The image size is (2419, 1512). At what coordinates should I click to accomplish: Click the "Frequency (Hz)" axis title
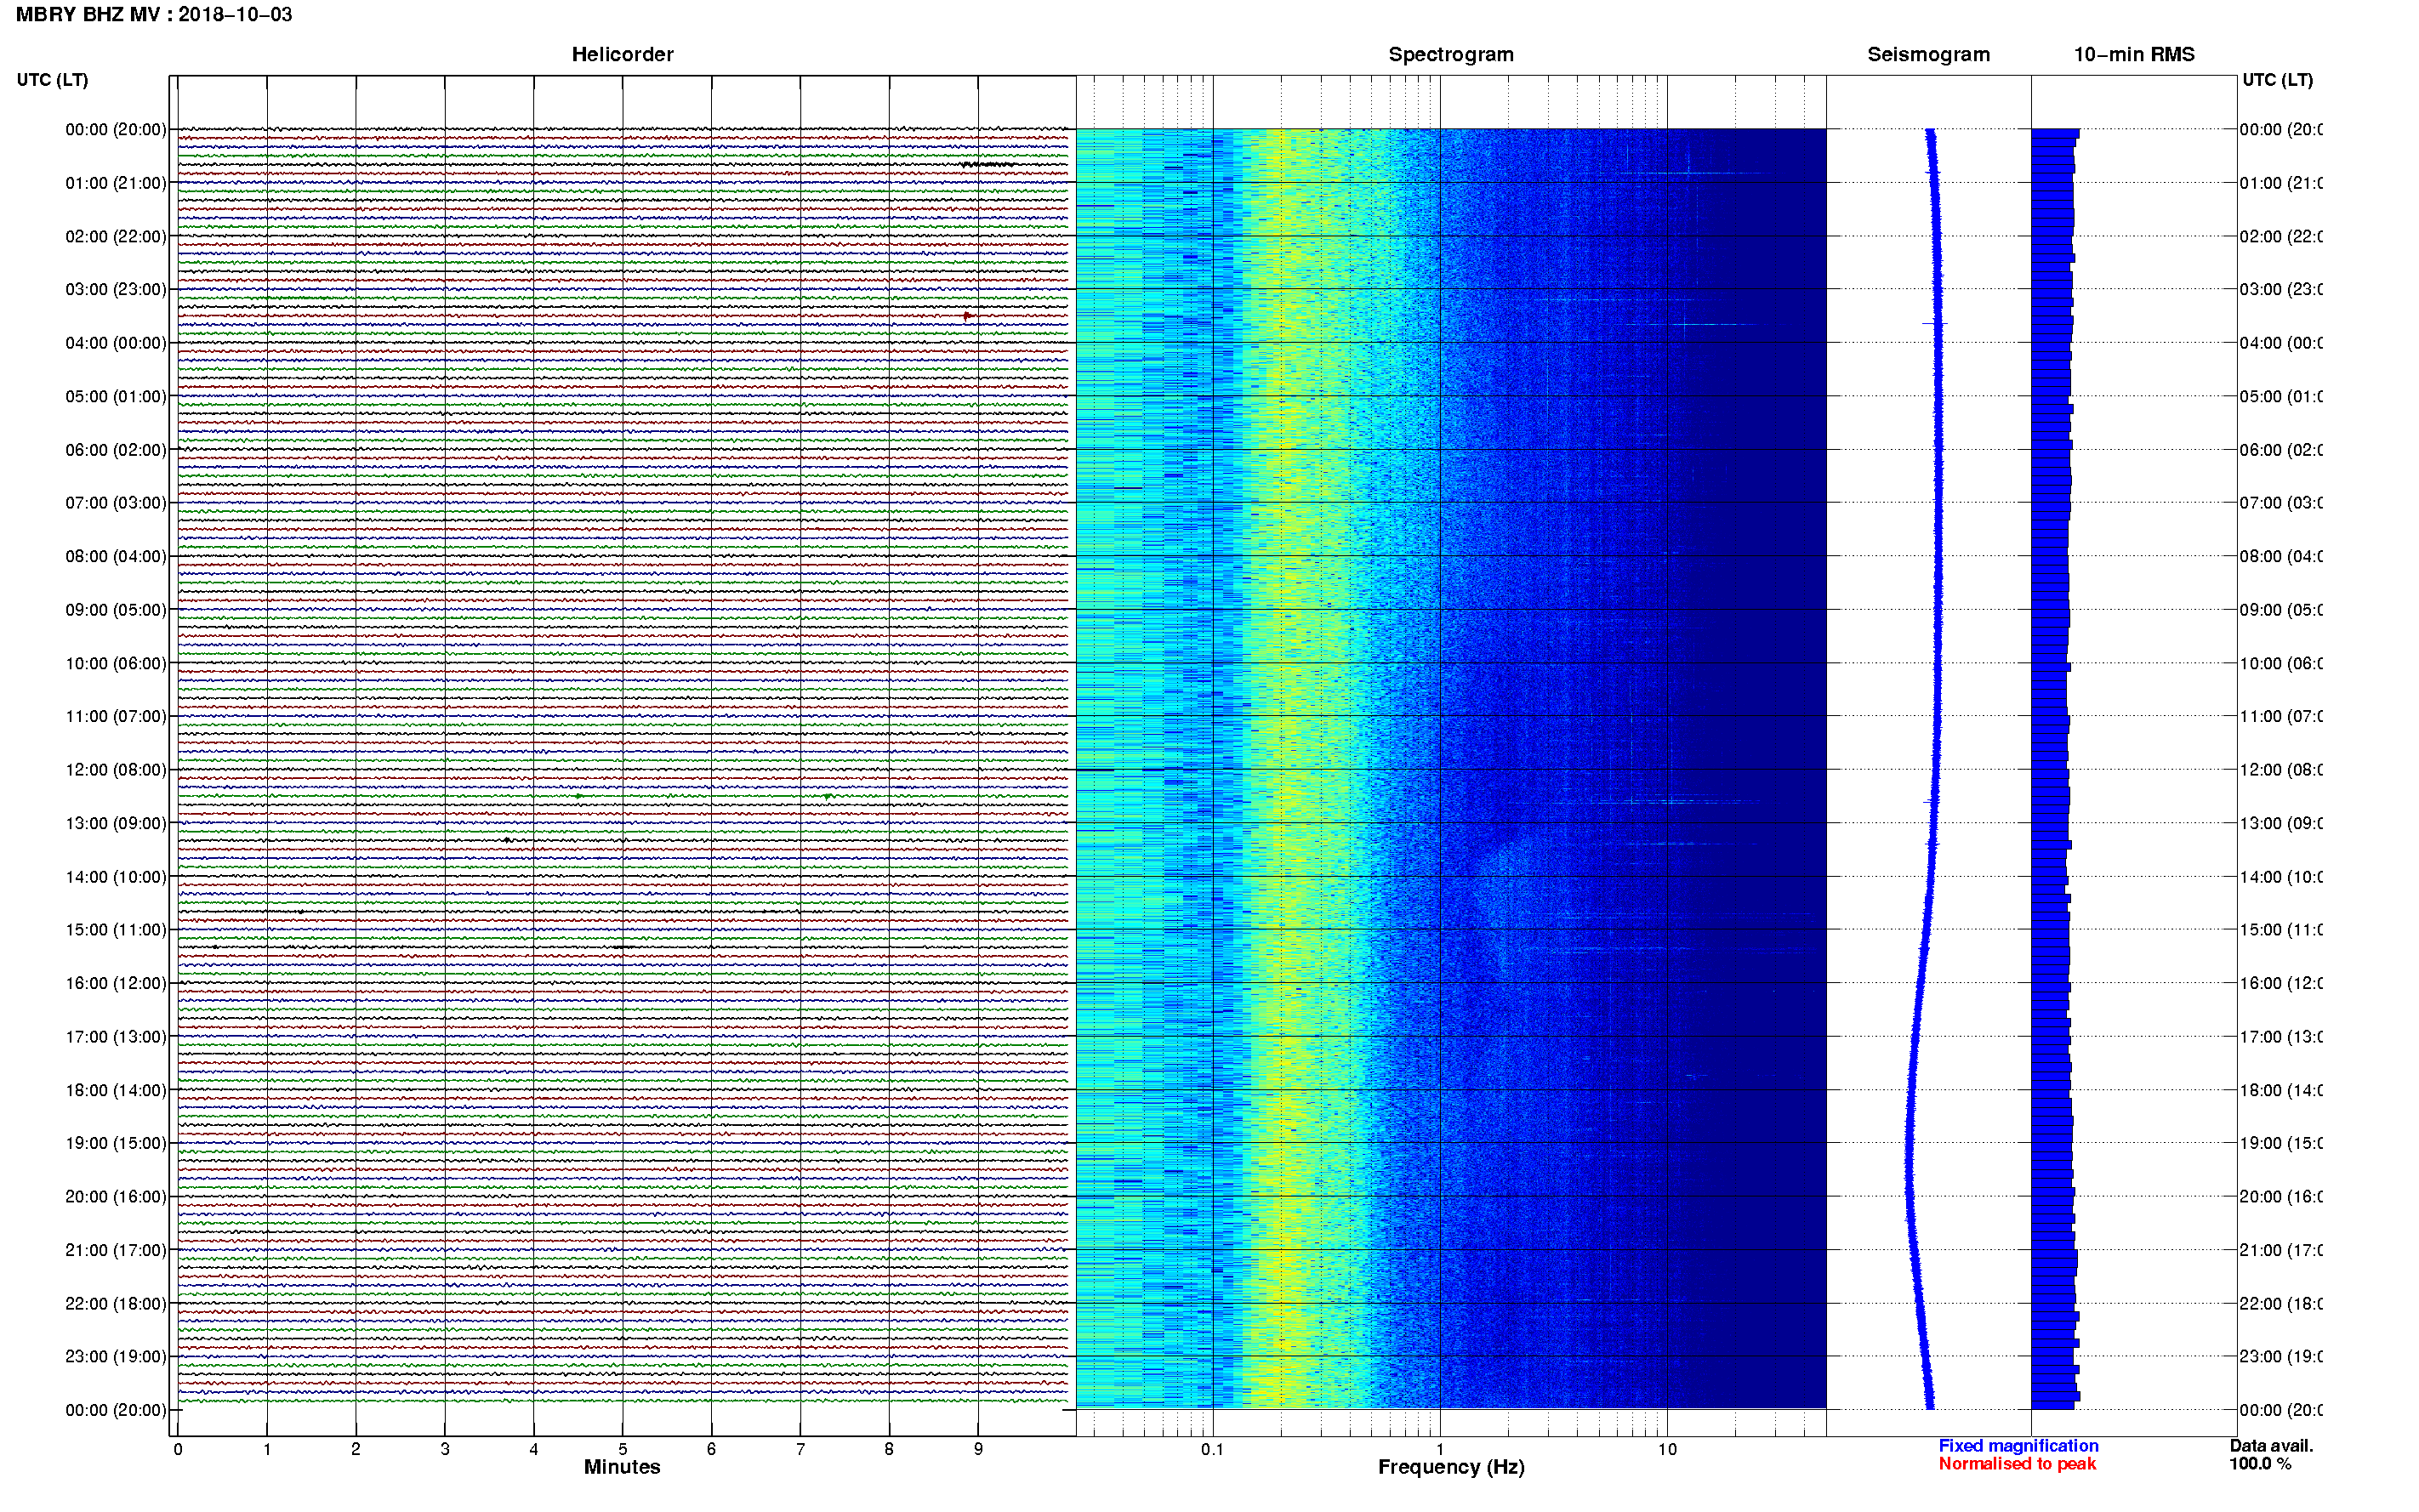coord(1451,1467)
